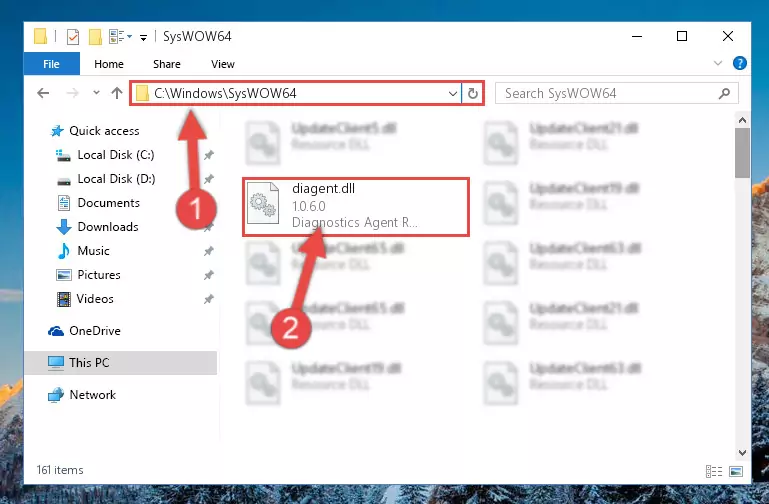Click the pin icon next to Pictures
This screenshot has width=769, height=504.
(208, 275)
